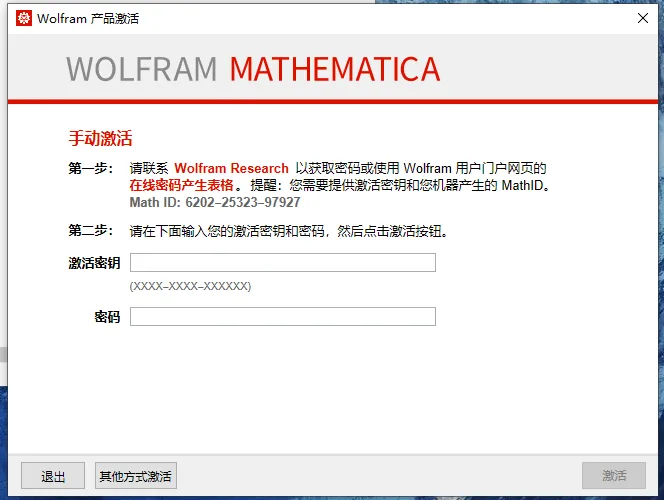Click the 激活 button
Screen dimensions: 664x500
pyautogui.click(x=614, y=476)
